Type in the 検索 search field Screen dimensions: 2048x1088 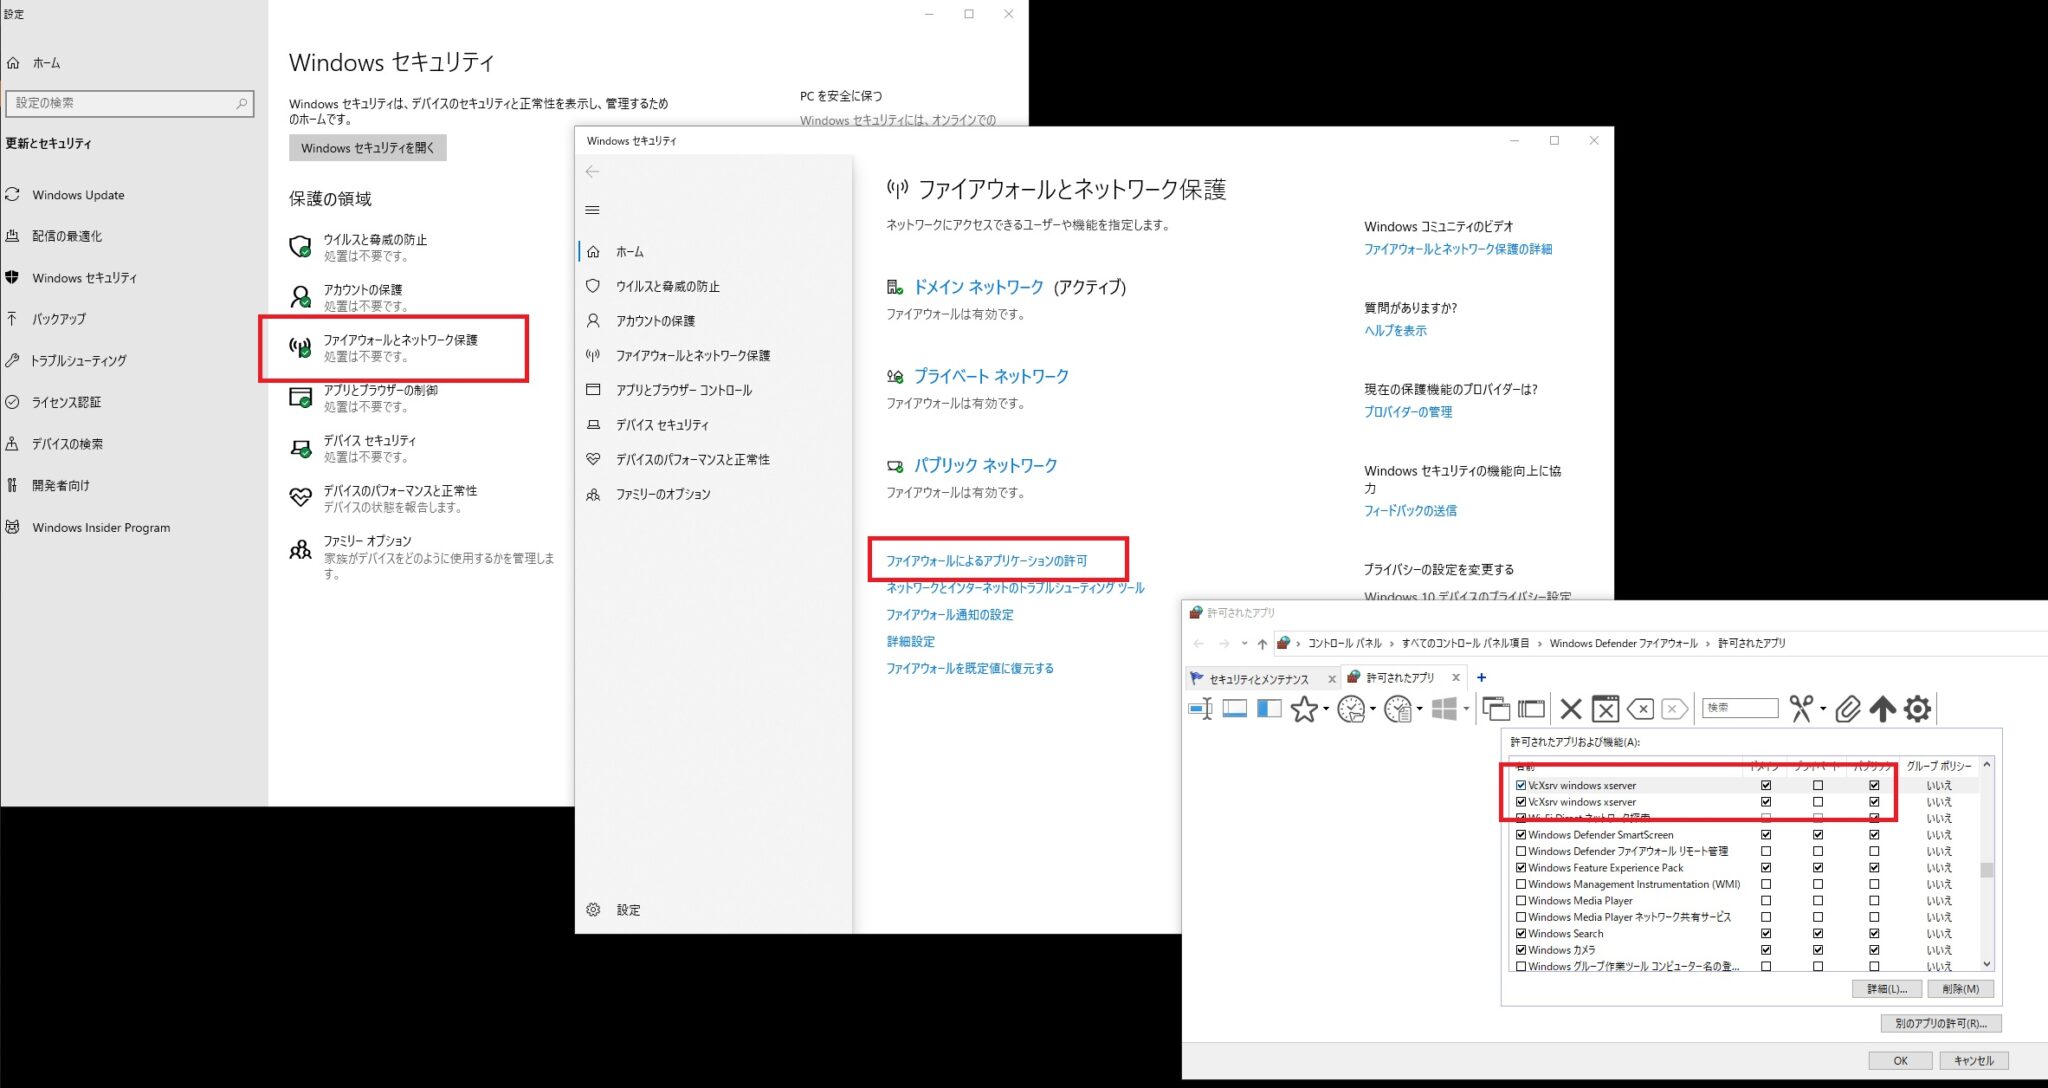click(x=1739, y=707)
